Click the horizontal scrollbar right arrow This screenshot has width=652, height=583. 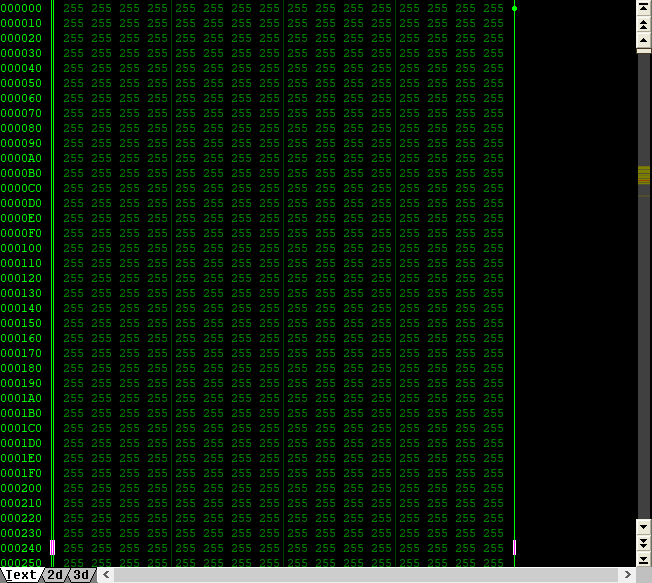[627, 575]
